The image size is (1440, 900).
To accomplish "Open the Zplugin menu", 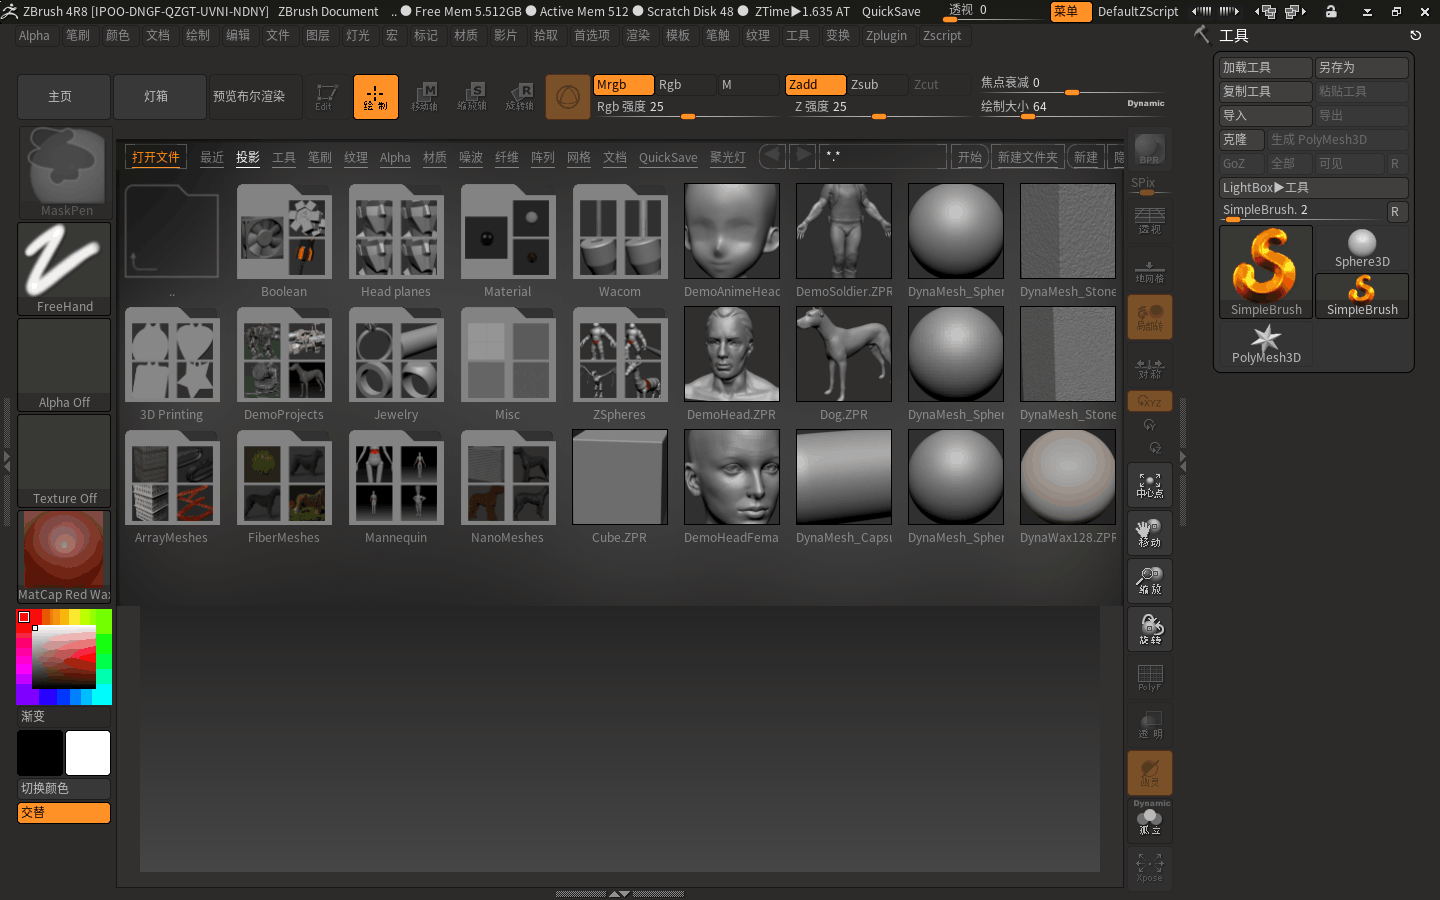I will click(887, 35).
